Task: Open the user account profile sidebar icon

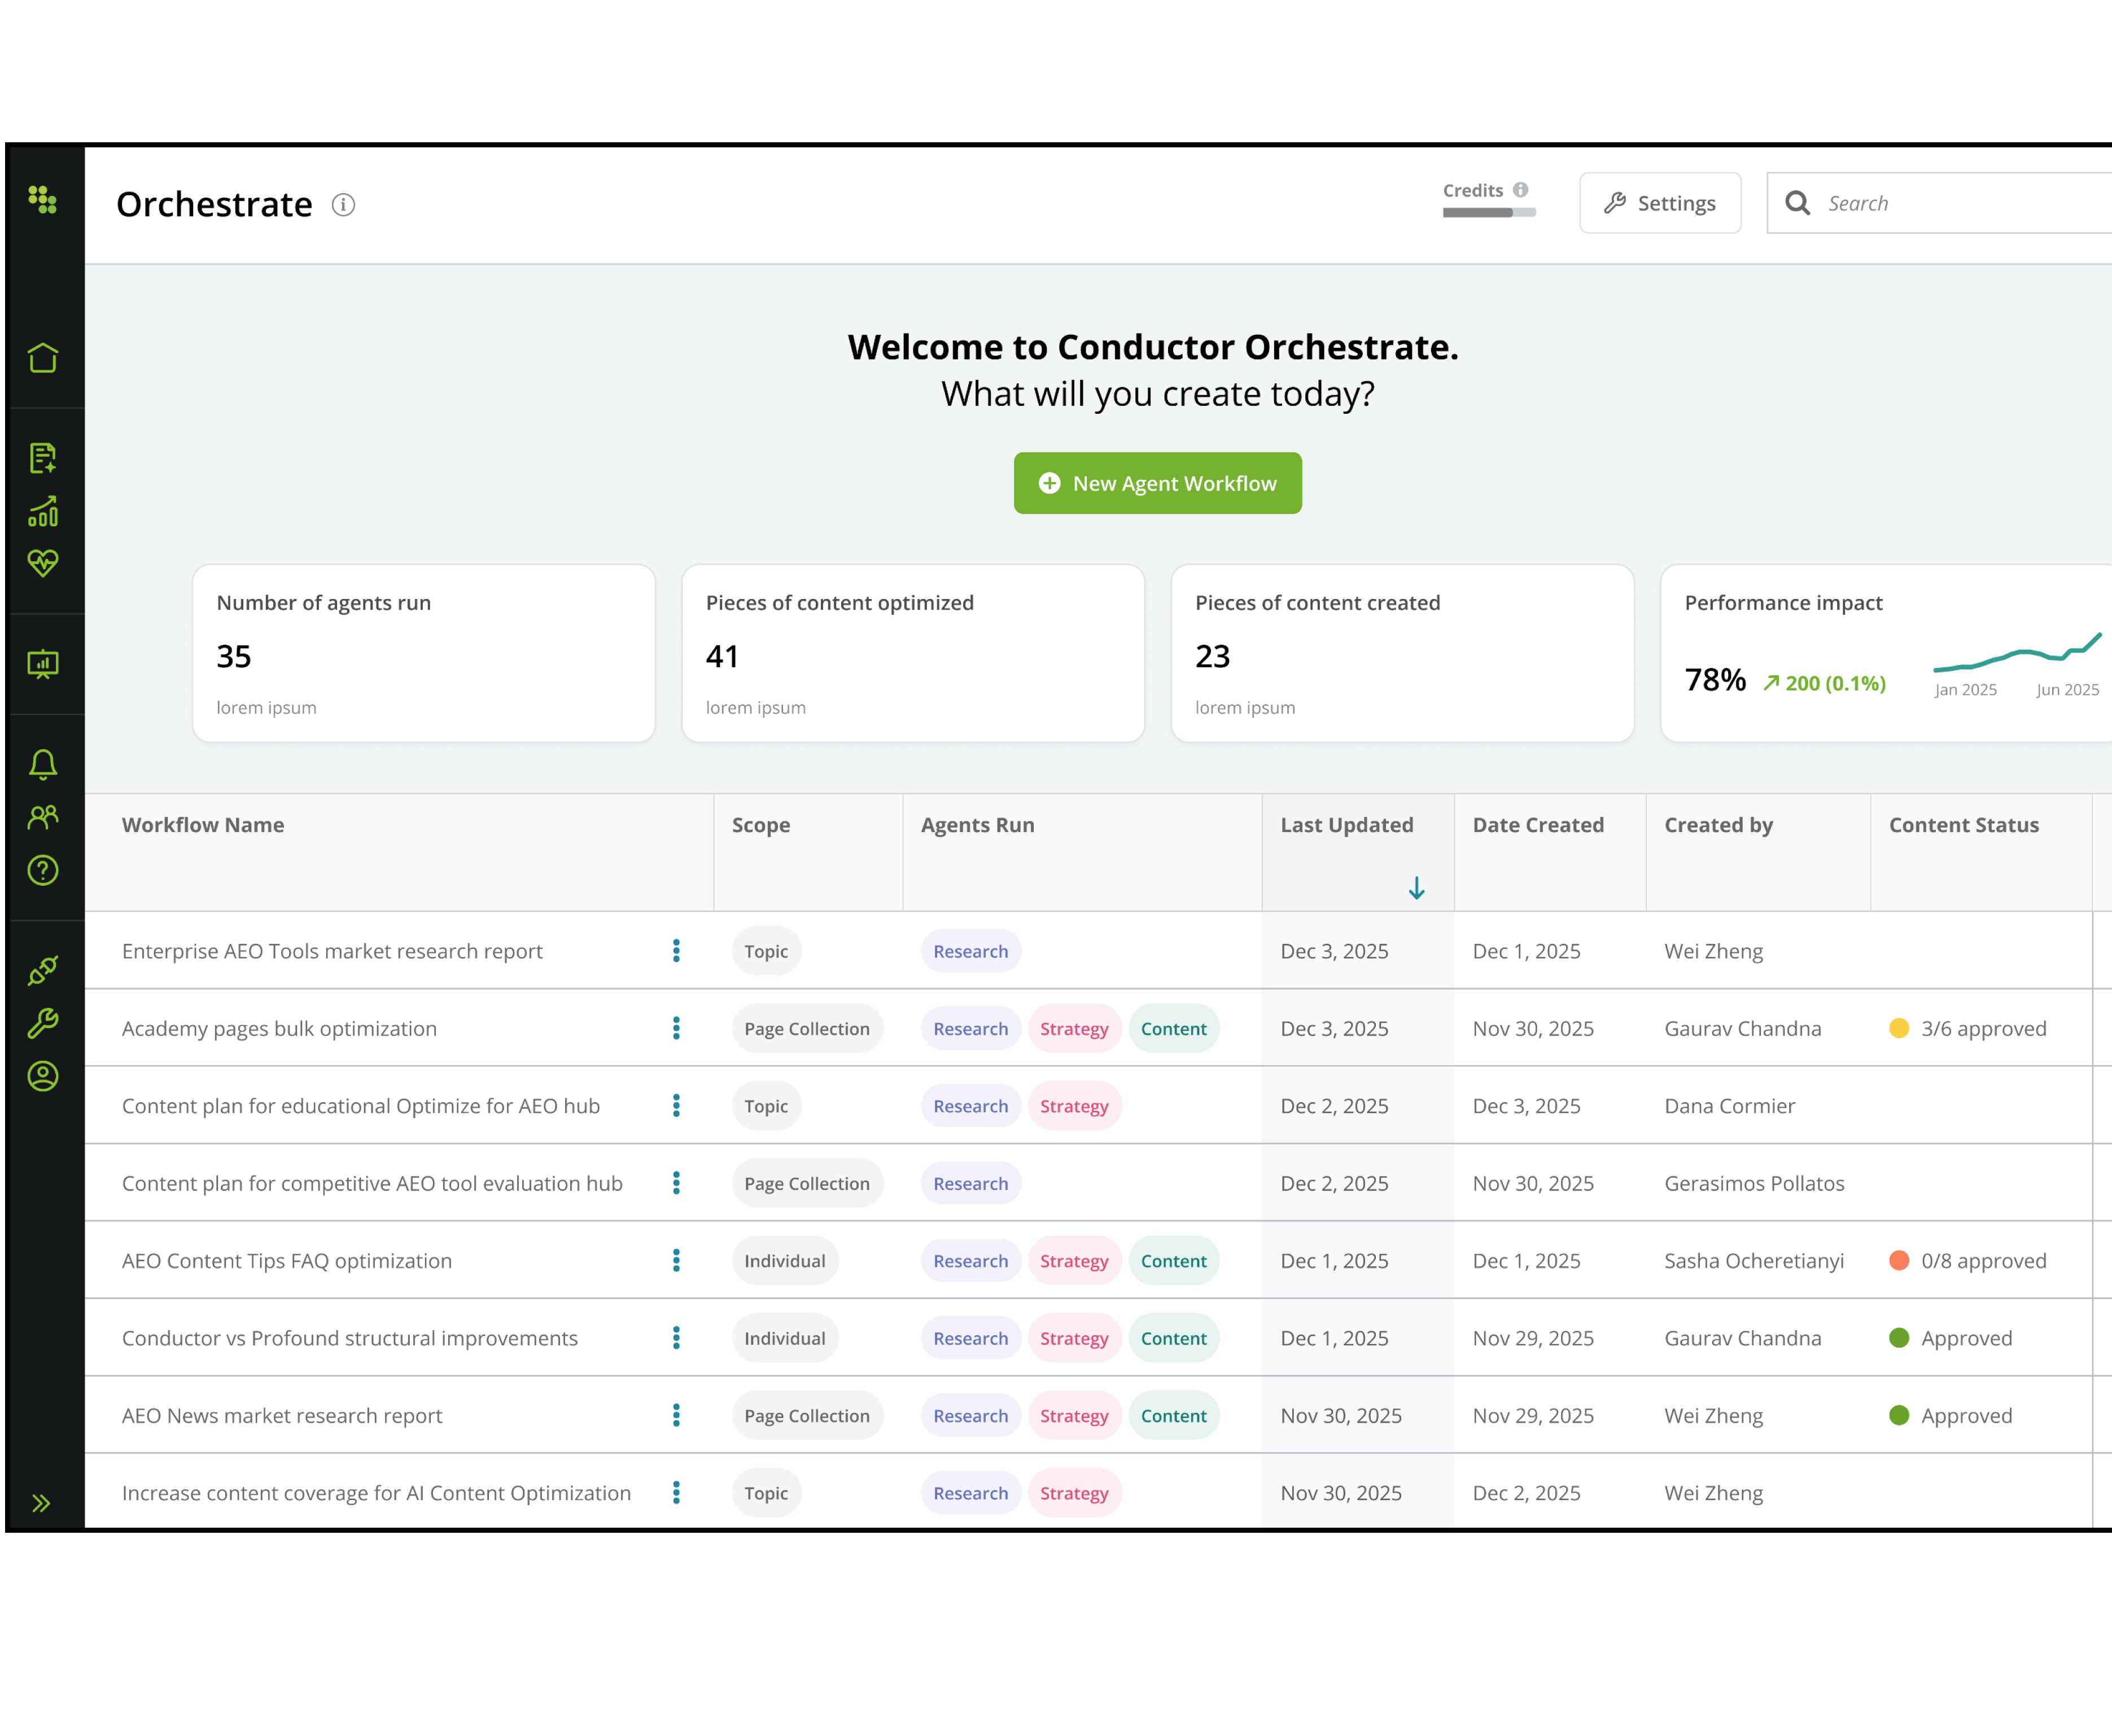Action: [x=43, y=1076]
